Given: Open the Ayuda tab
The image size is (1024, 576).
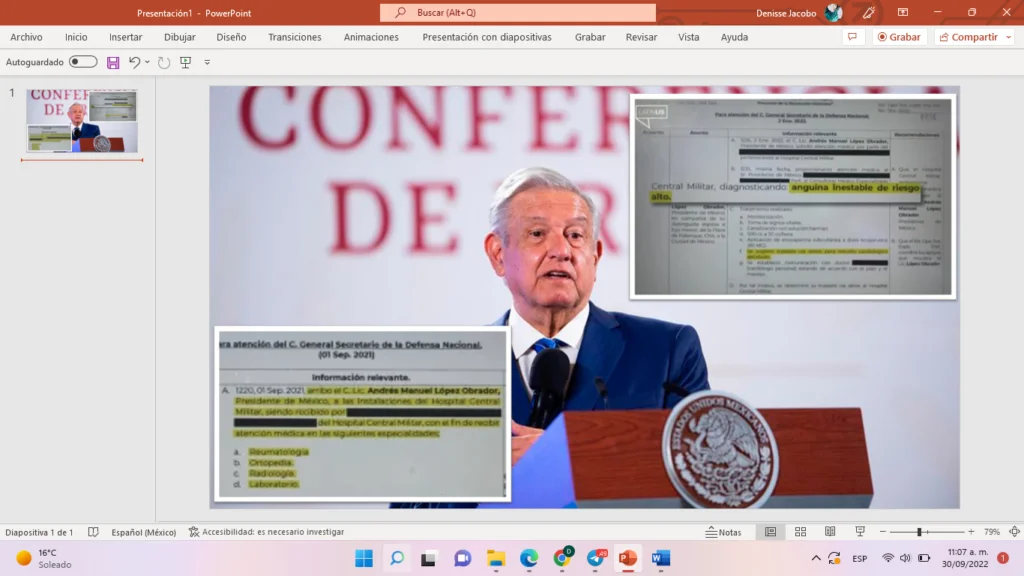Looking at the screenshot, I should tap(734, 37).
